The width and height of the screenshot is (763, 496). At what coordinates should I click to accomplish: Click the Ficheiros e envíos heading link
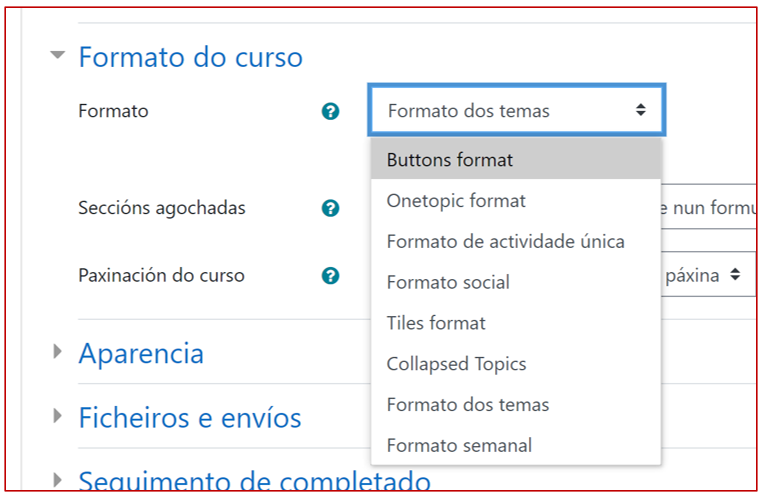[x=190, y=417]
